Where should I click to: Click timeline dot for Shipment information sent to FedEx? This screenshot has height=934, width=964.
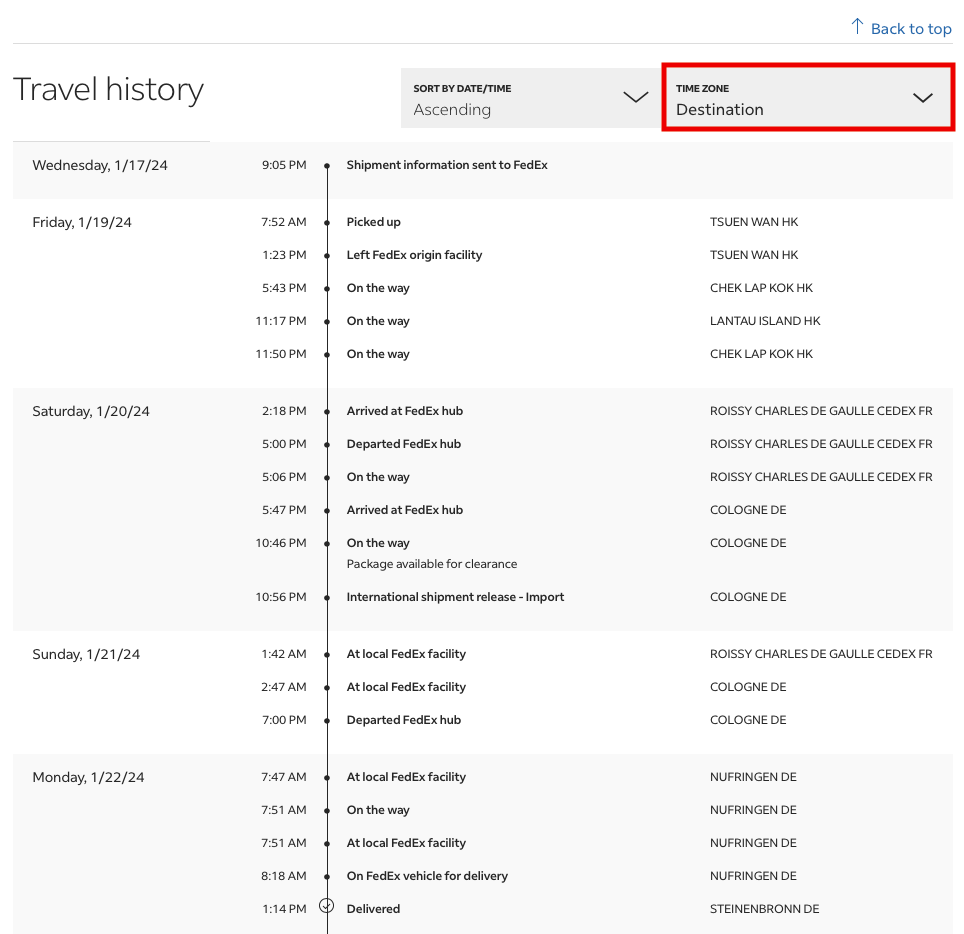(327, 166)
